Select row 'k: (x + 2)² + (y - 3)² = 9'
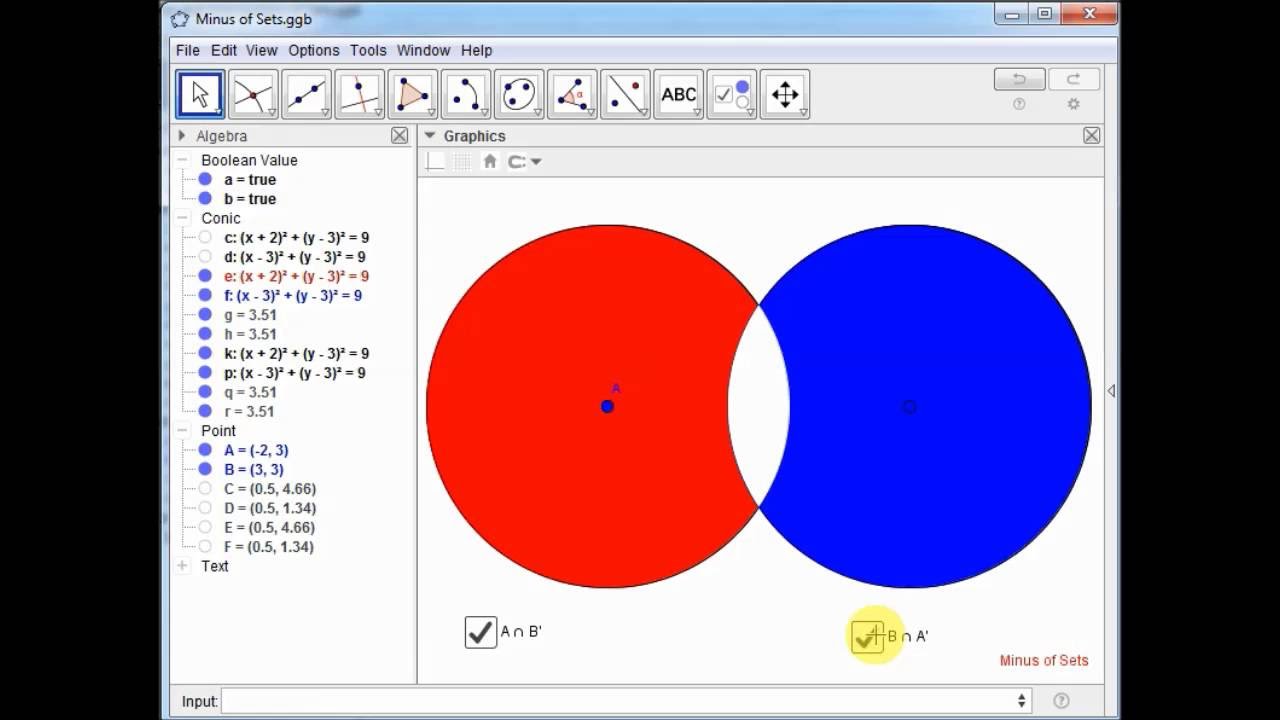 (x=296, y=353)
